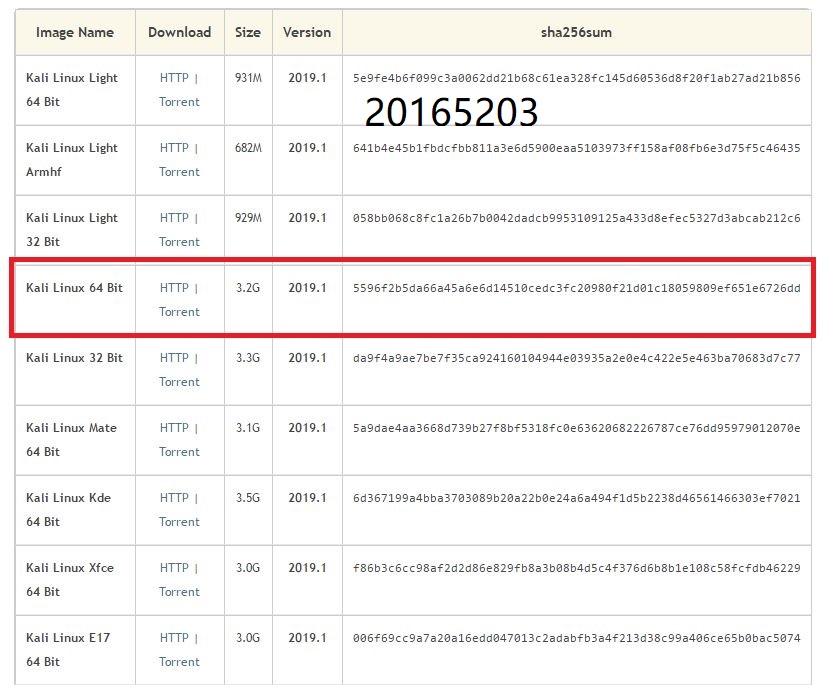Click the sha256sum starting with 006f69cc9a7a
The width and height of the screenshot is (829, 685).
[577, 638]
